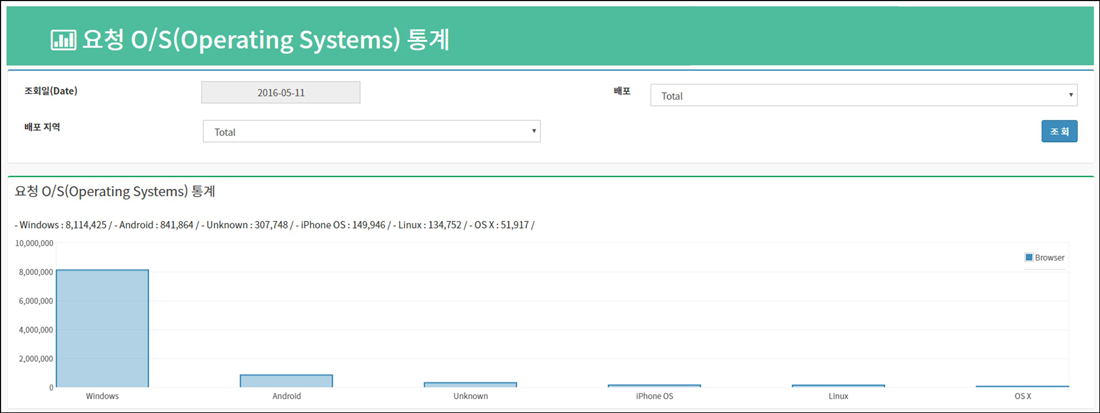The width and height of the screenshot is (1100, 413).
Task: Click the Windows x-axis label
Action: [102, 396]
